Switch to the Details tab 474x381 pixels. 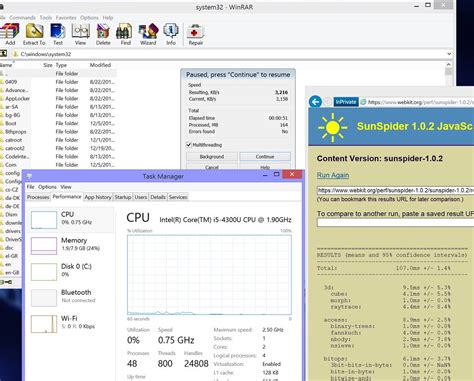(x=158, y=197)
